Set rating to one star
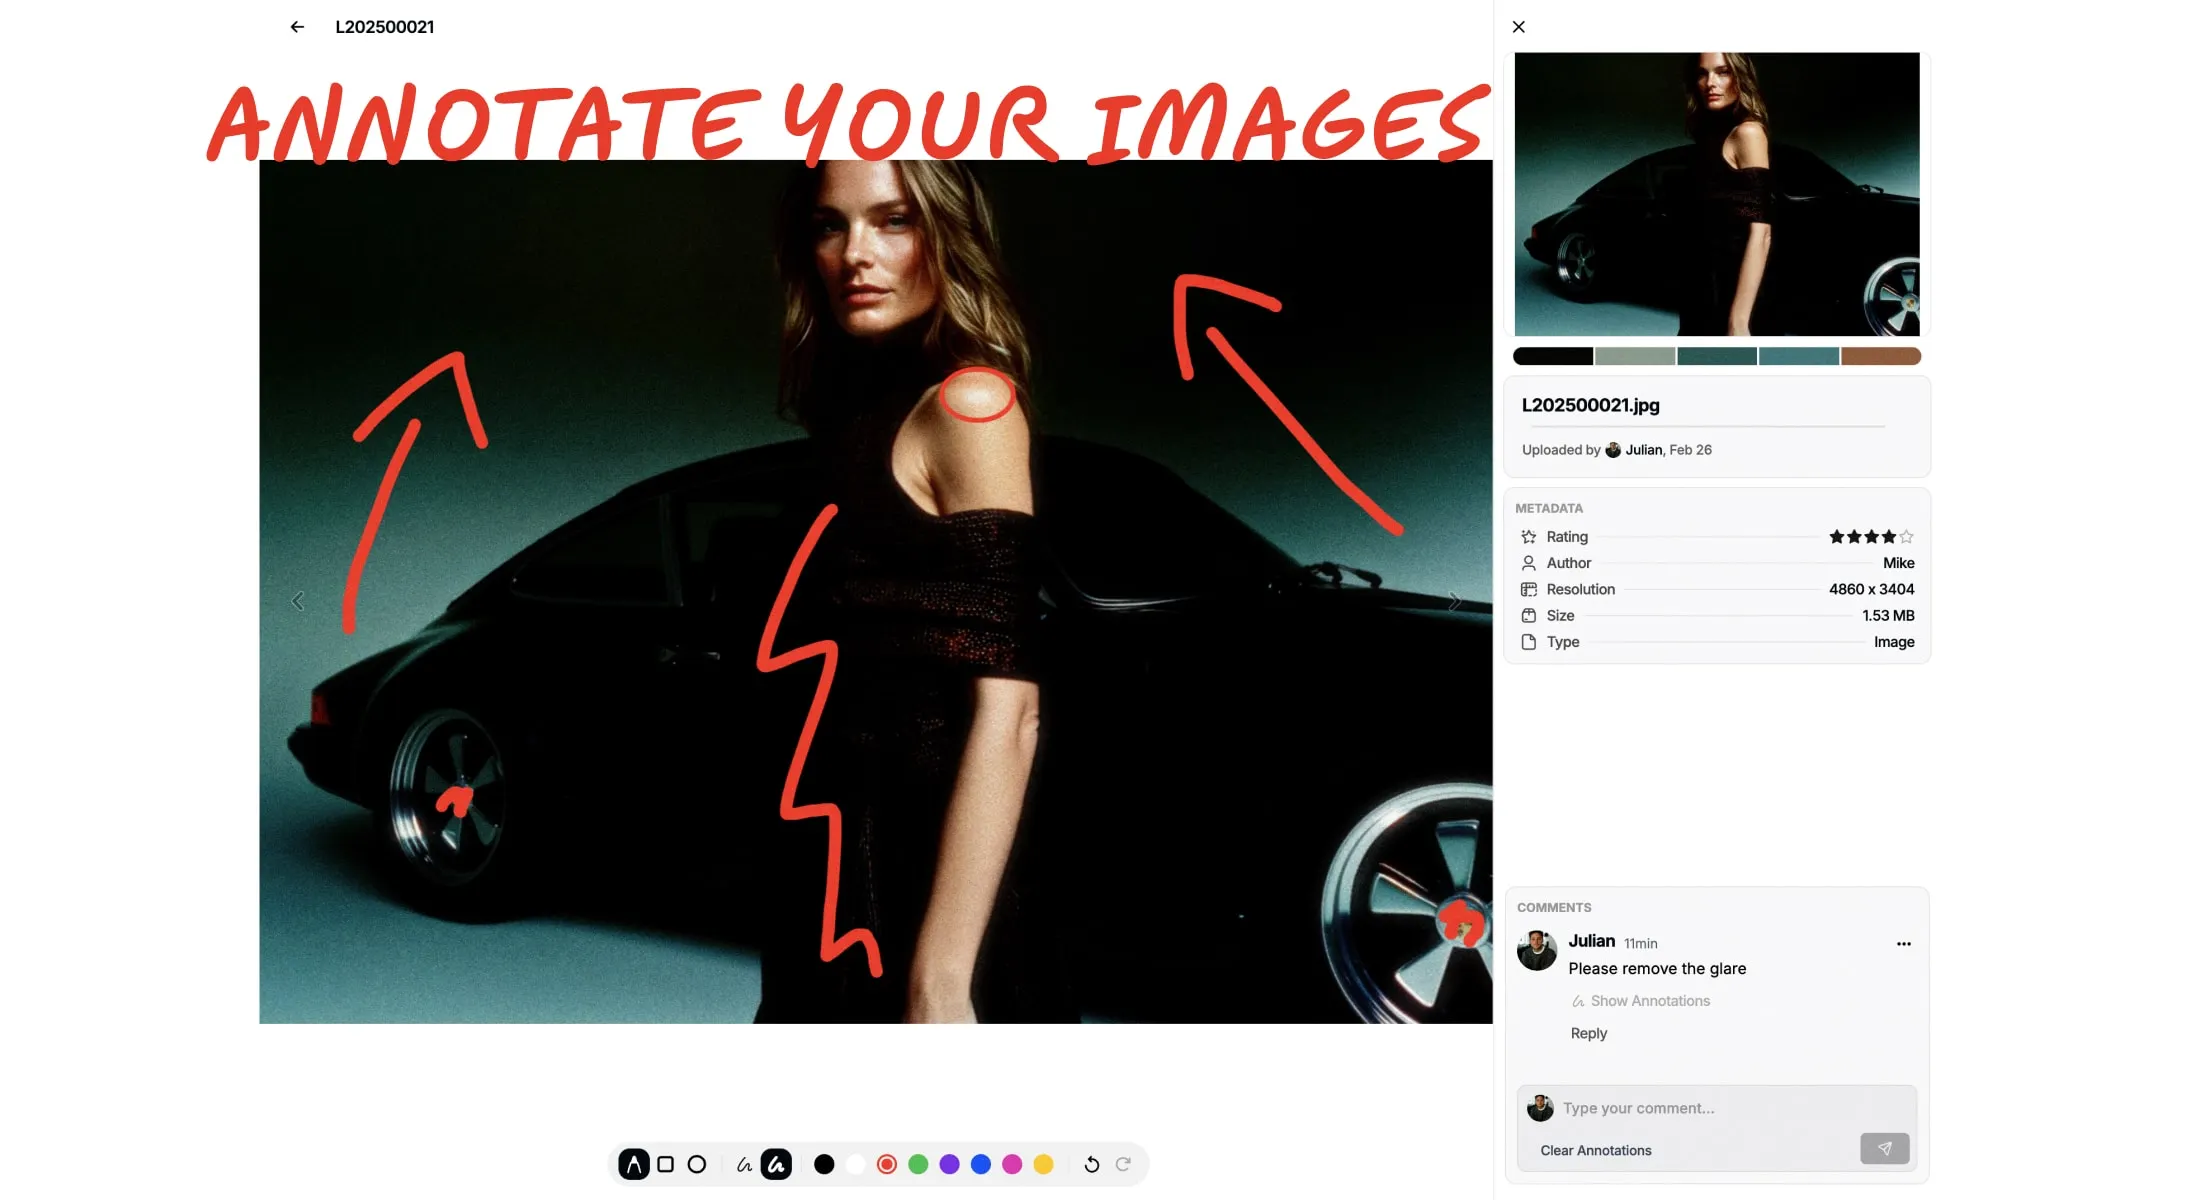Image resolution: width=2200 pixels, height=1200 pixels. 1837,537
